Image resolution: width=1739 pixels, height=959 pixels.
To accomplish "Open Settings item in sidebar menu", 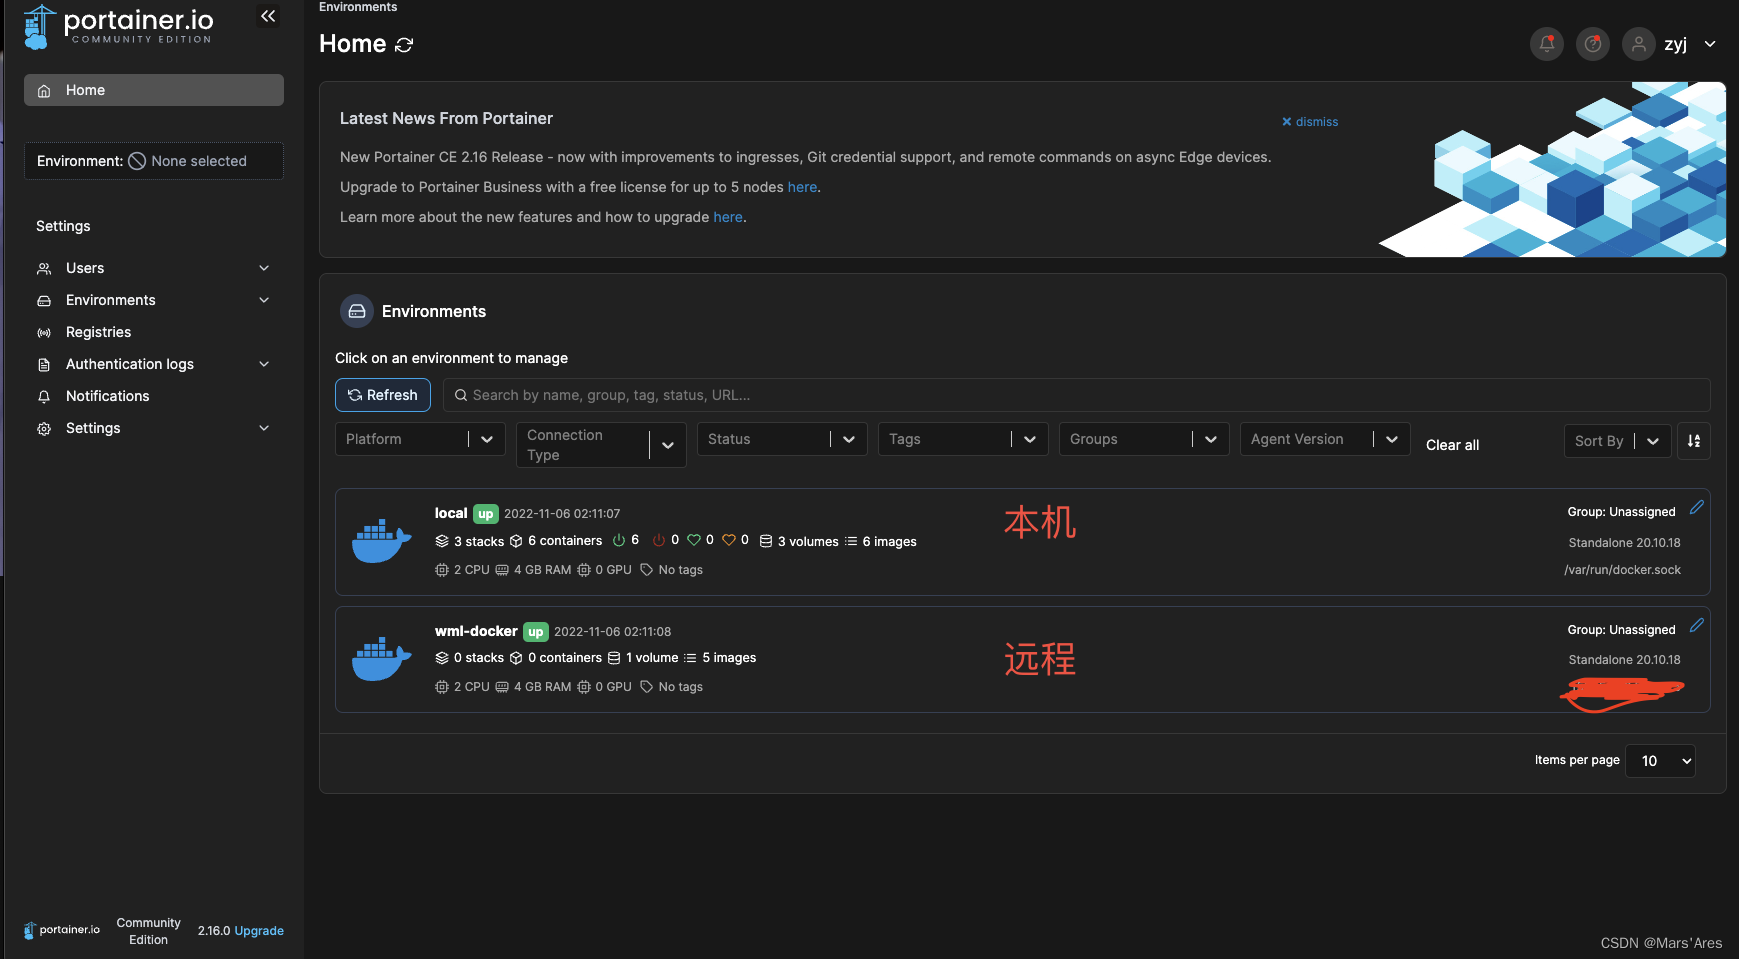I will [154, 428].
